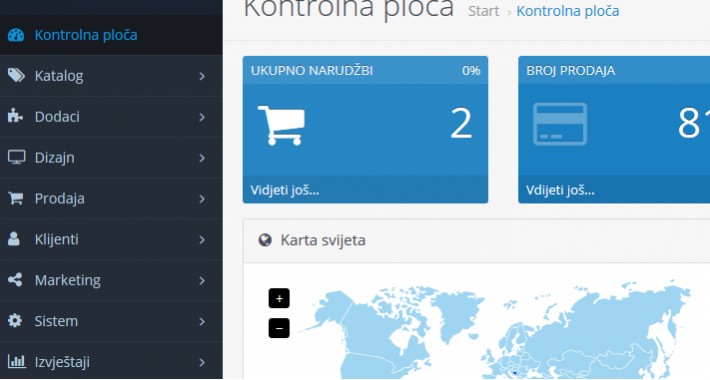710x380 pixels.
Task: Click the BROJ PRODAJA tile heading
Action: click(x=571, y=71)
